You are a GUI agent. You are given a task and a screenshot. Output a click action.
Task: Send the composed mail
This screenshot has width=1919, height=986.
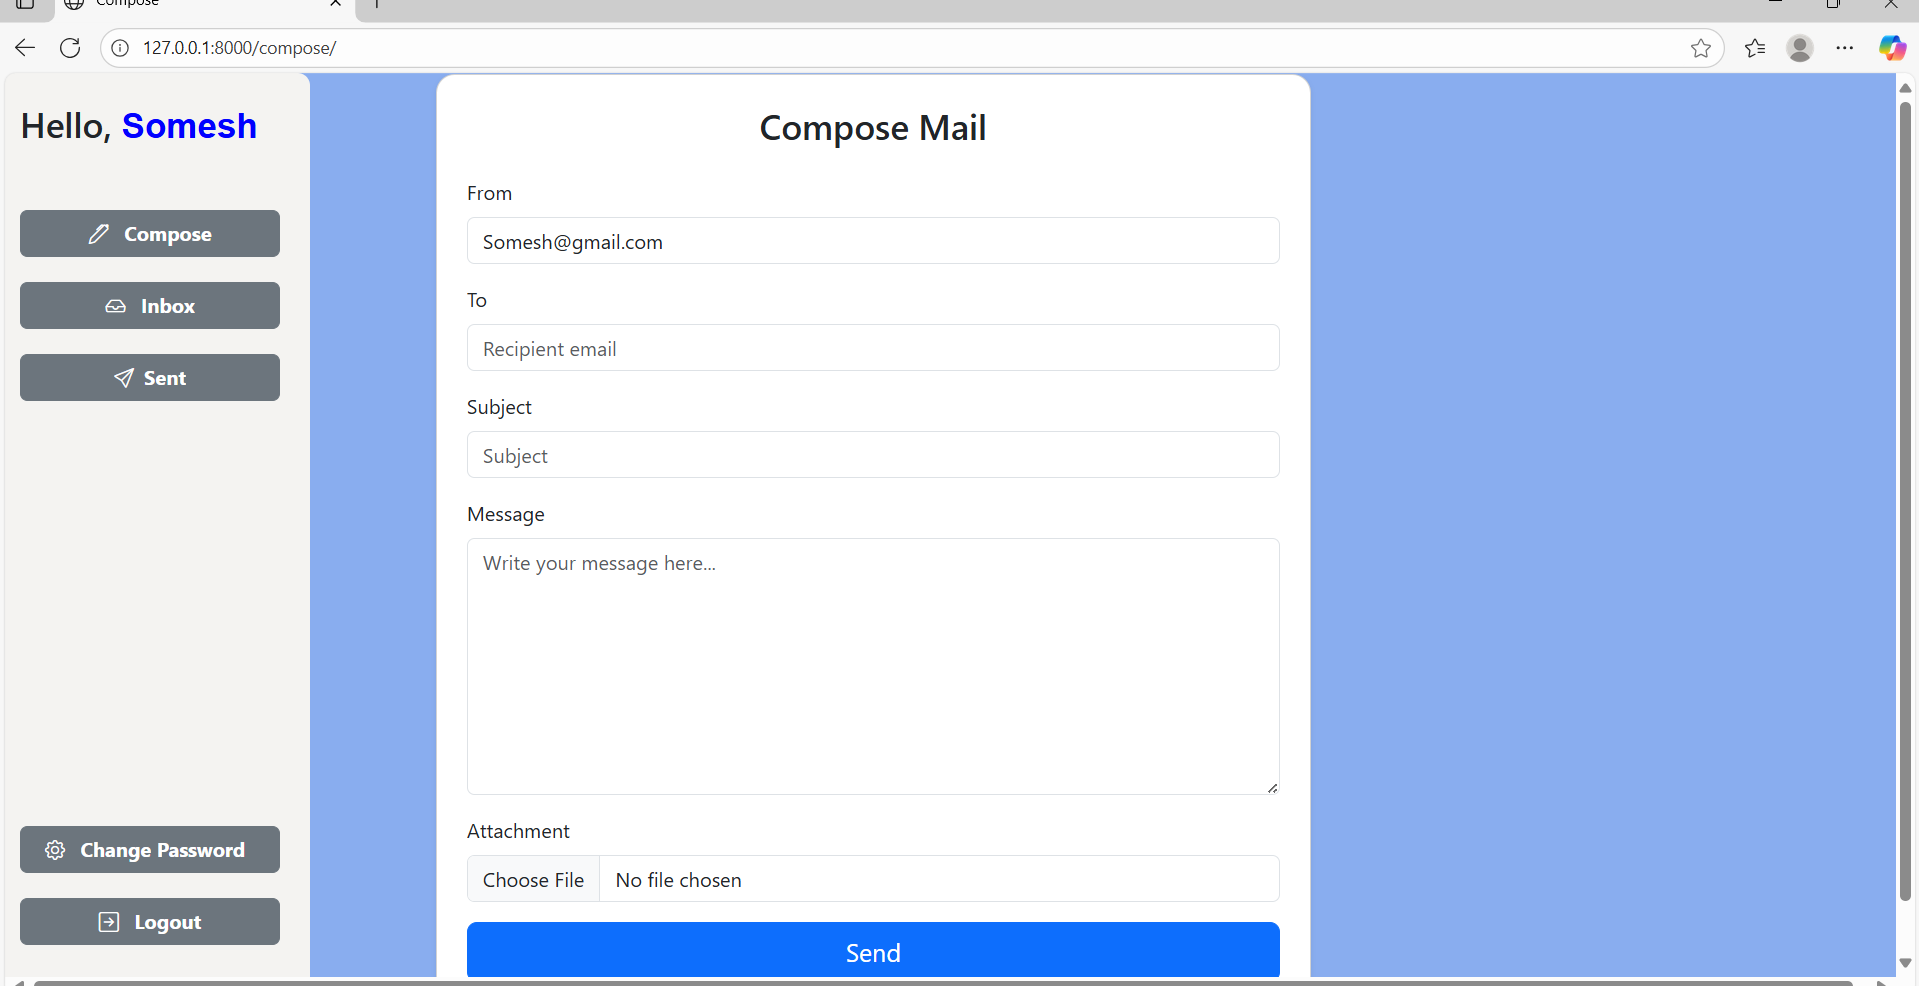[873, 950]
